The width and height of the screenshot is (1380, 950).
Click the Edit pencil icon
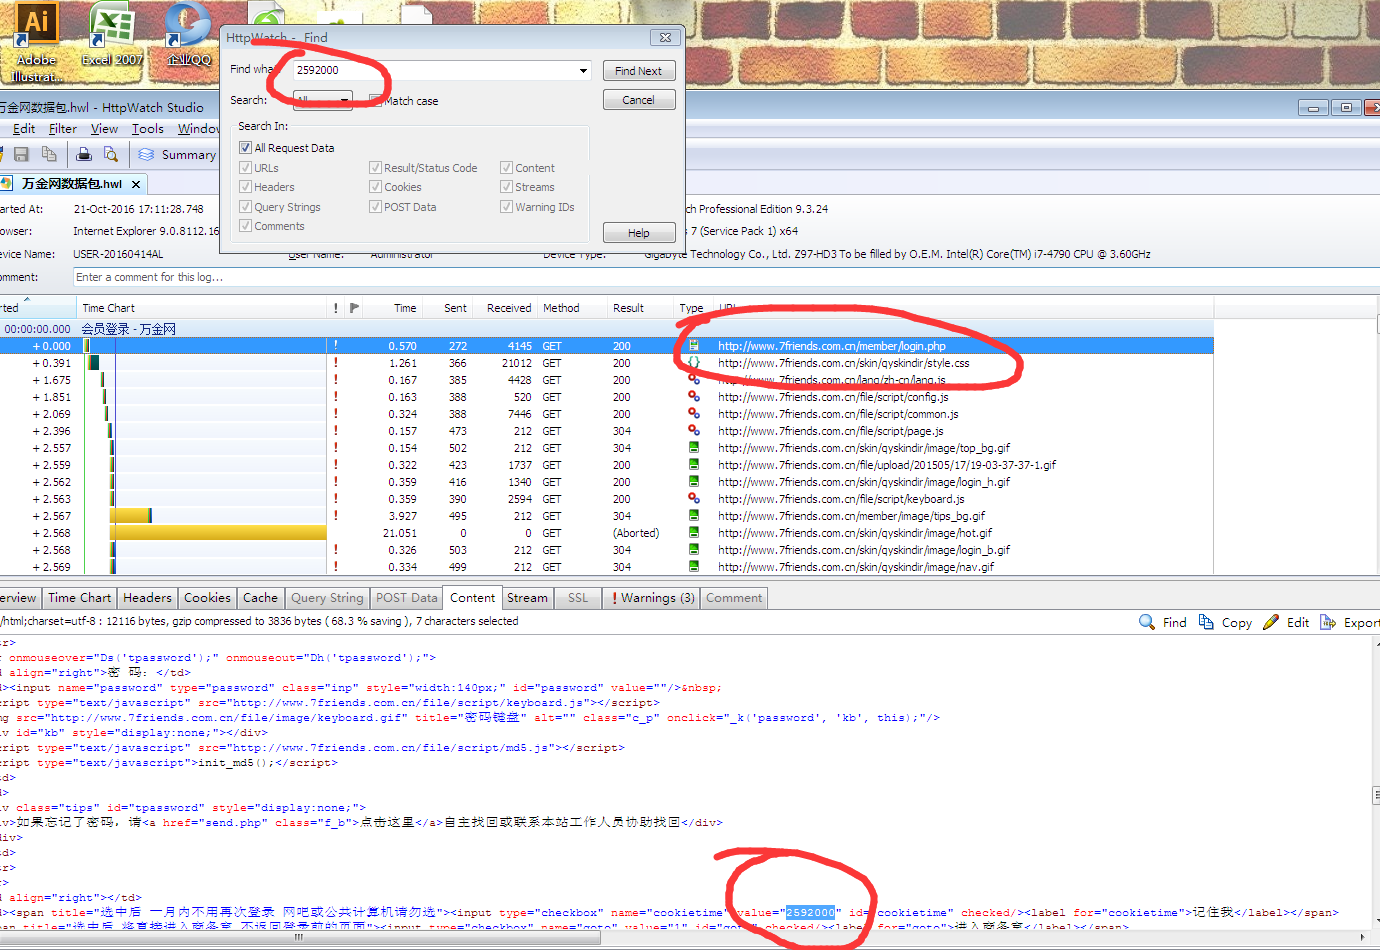click(x=1271, y=622)
